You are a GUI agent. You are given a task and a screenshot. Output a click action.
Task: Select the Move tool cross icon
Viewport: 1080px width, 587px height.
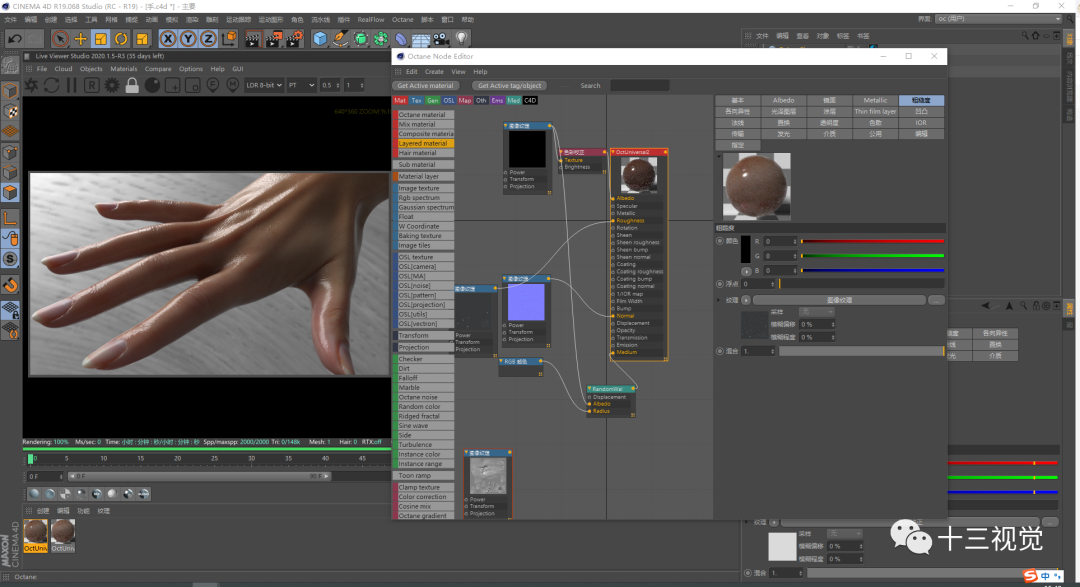pyautogui.click(x=81, y=39)
